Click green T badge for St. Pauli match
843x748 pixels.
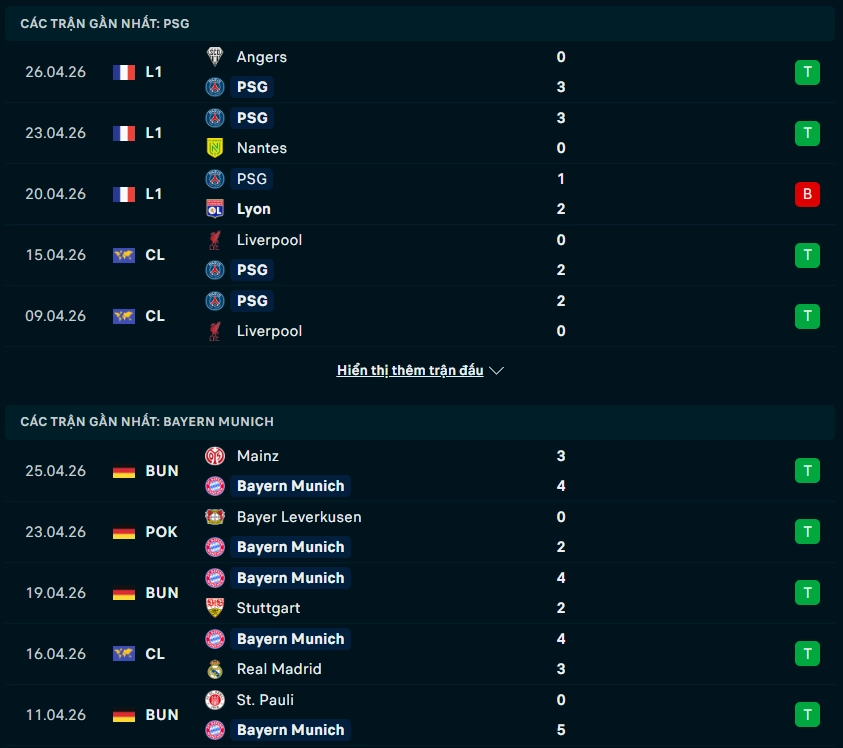point(807,715)
